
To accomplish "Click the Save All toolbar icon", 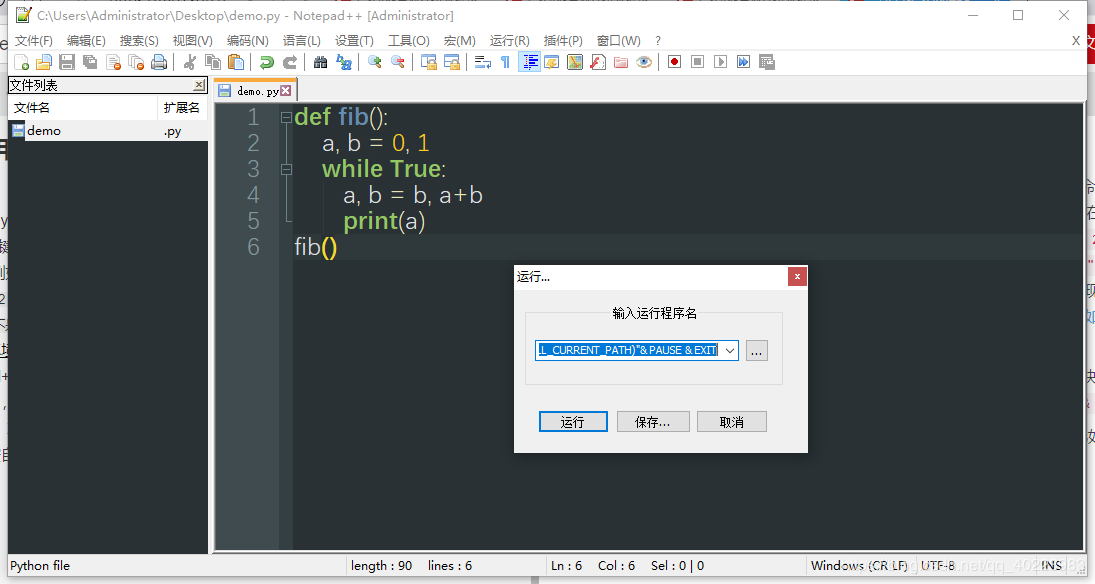I will [x=88, y=62].
